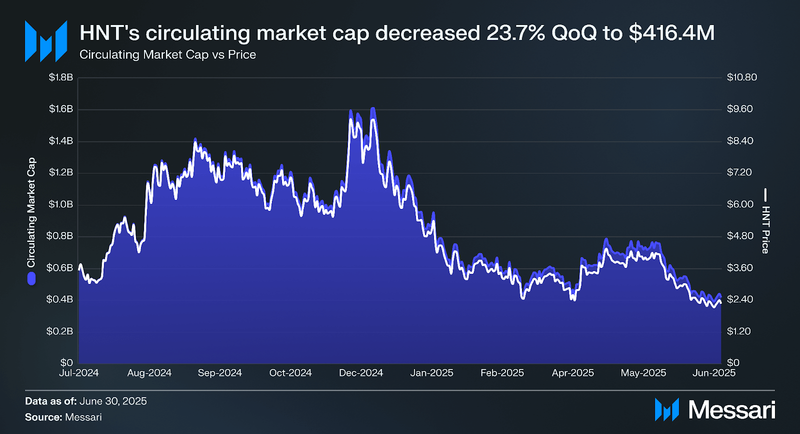Image resolution: width=800 pixels, height=434 pixels.
Task: Select the Jul-2024 x-axis label
Action: point(79,373)
